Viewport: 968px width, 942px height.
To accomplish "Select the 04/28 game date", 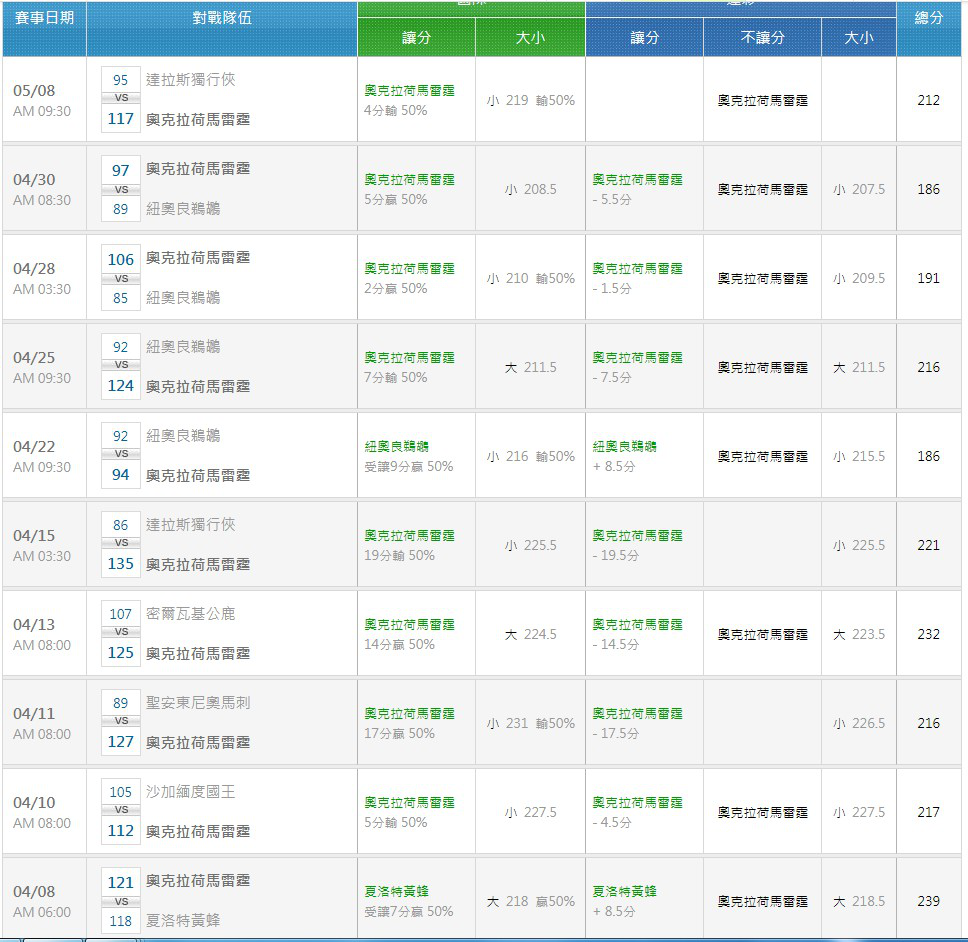I will click(x=34, y=269).
